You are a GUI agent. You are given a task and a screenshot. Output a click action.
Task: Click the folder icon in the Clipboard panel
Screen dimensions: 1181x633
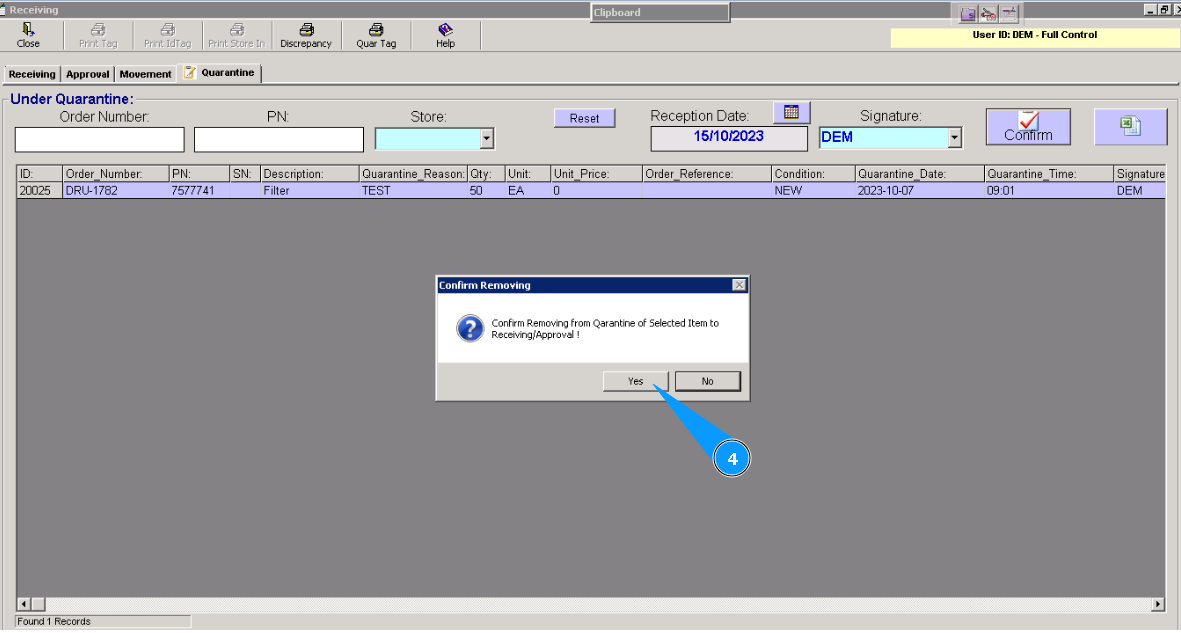click(967, 13)
